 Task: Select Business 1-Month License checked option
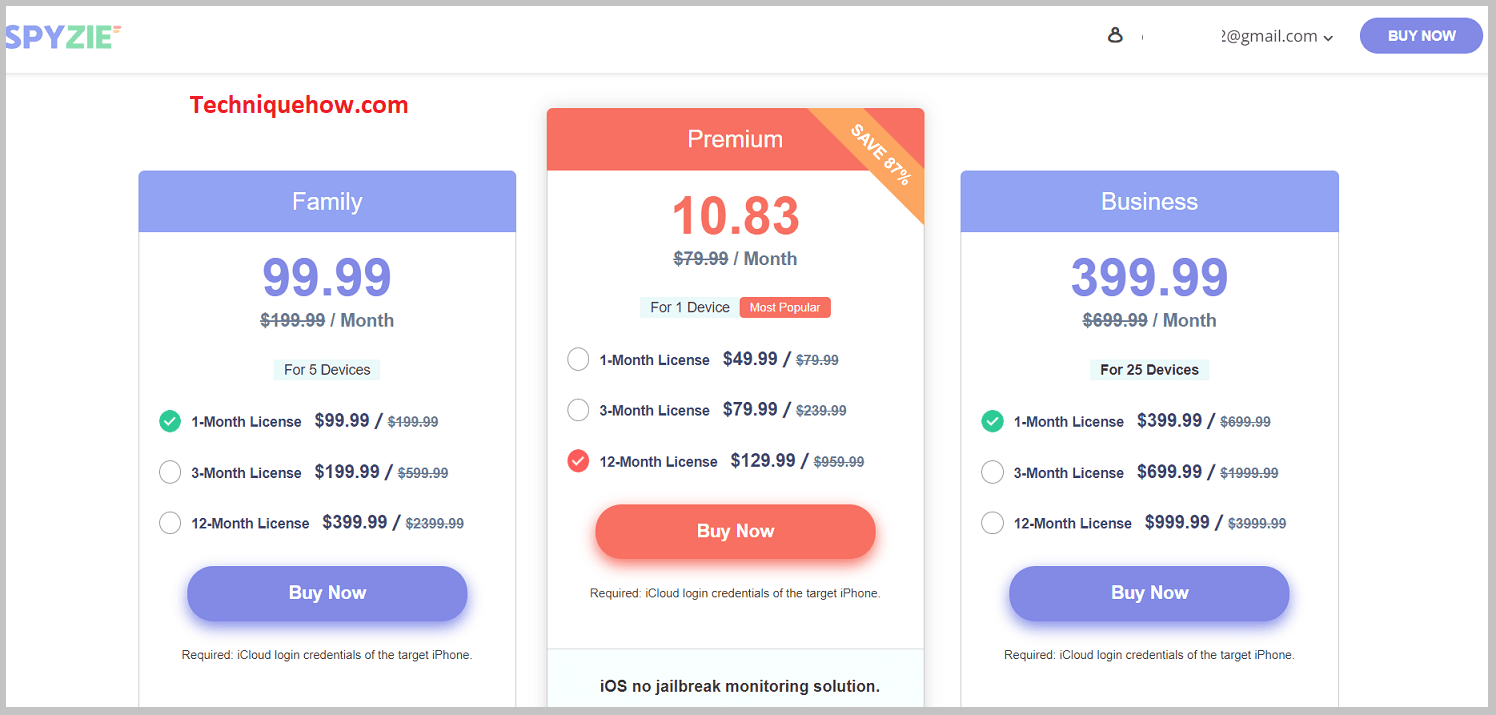[992, 421]
